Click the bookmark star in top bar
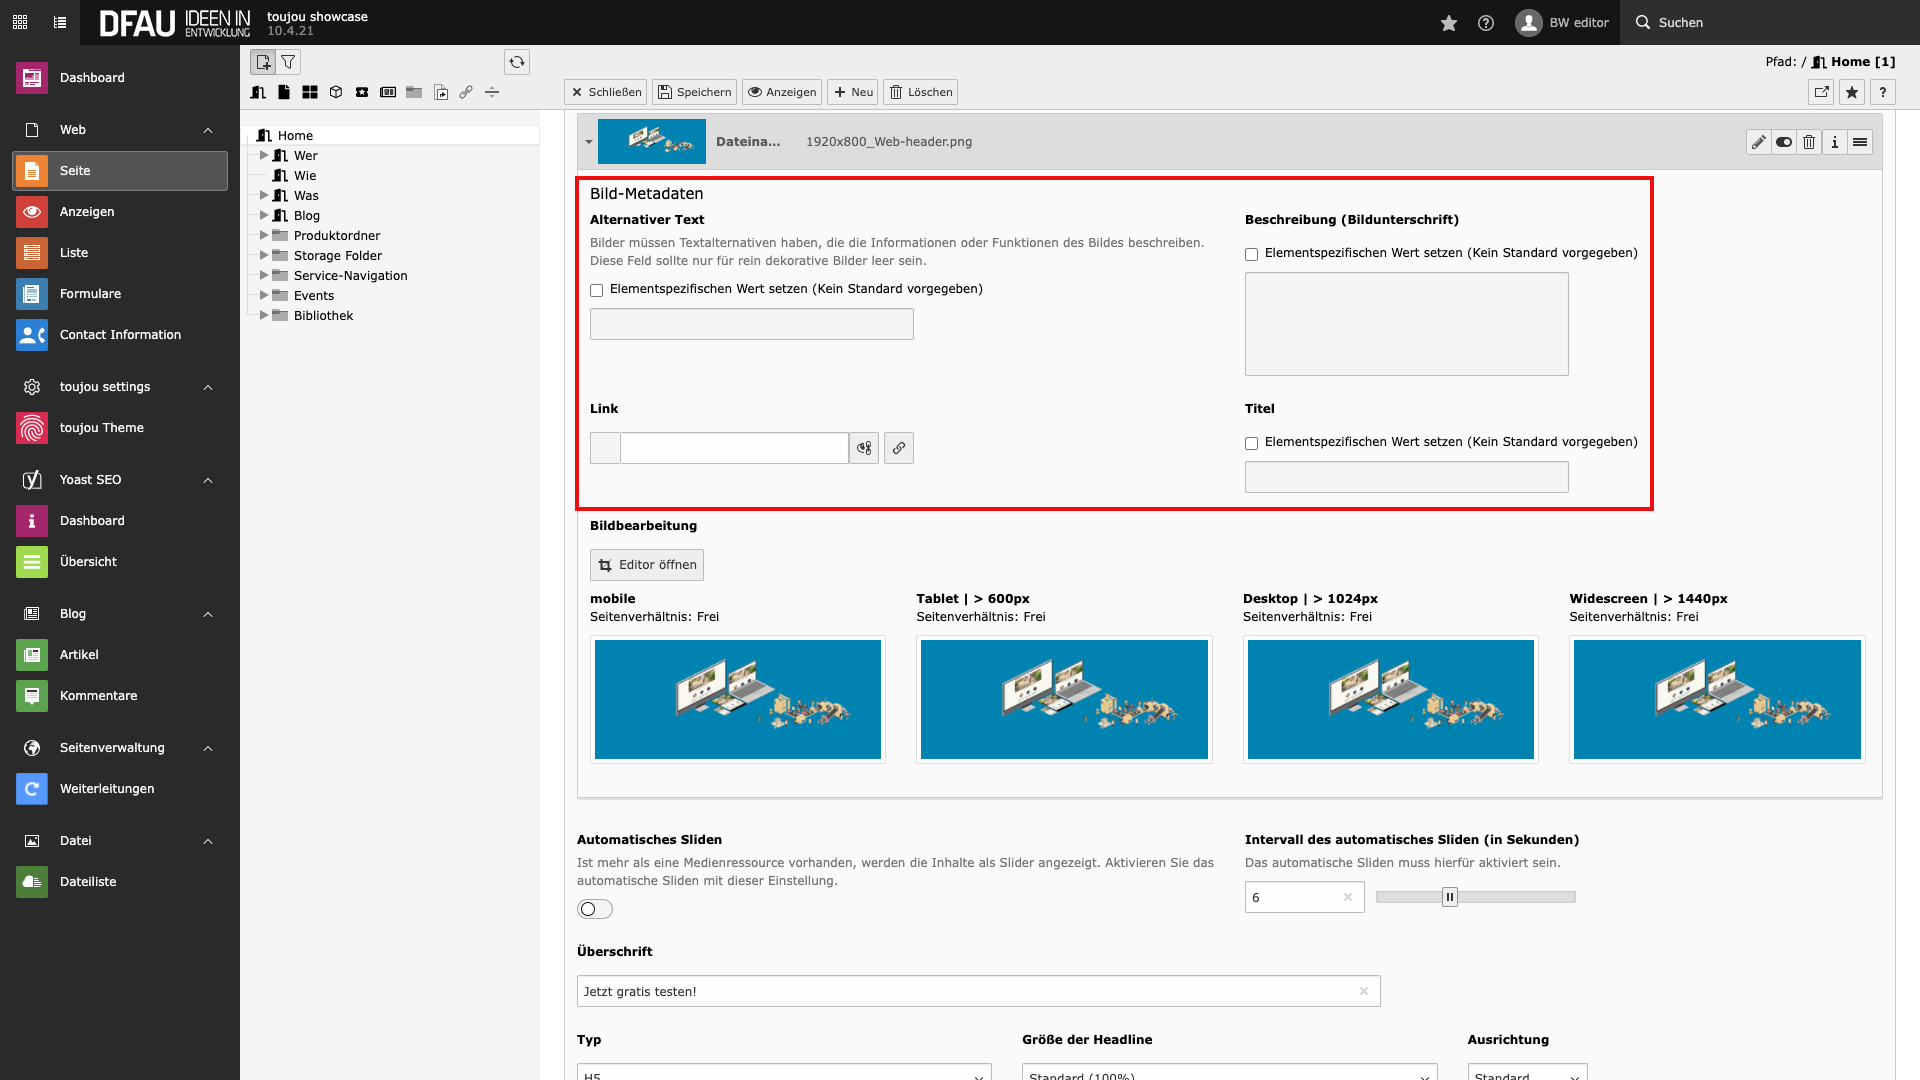Screen dimensions: 1920x1080 pos(1448,23)
